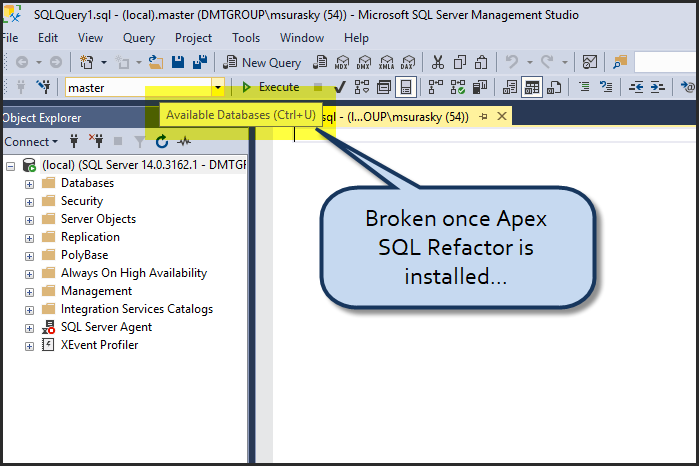Close the SQLQuery1.sql tab
The image size is (699, 466).
[502, 116]
